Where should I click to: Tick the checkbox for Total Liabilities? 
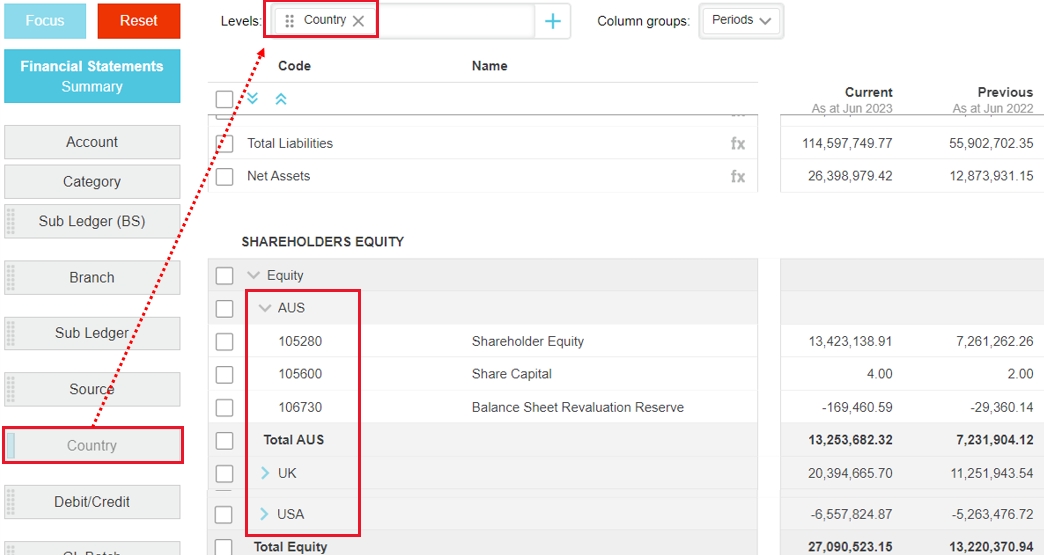225,144
